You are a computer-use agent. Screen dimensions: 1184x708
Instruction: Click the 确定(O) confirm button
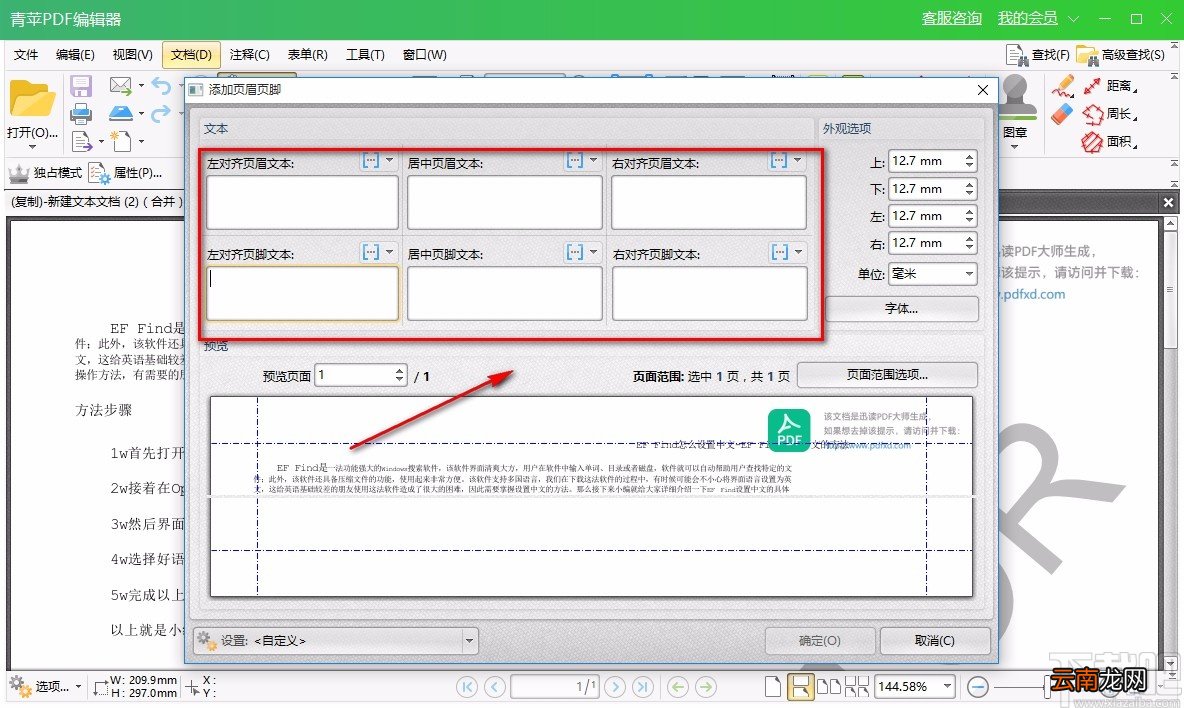tap(820, 641)
